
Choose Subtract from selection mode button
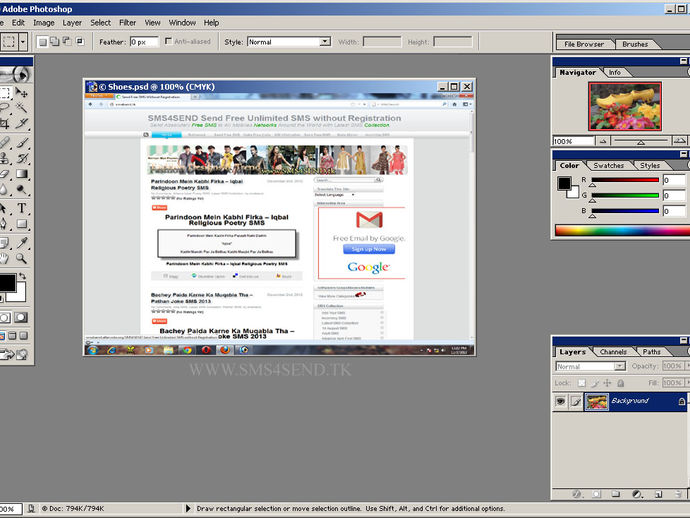67,41
